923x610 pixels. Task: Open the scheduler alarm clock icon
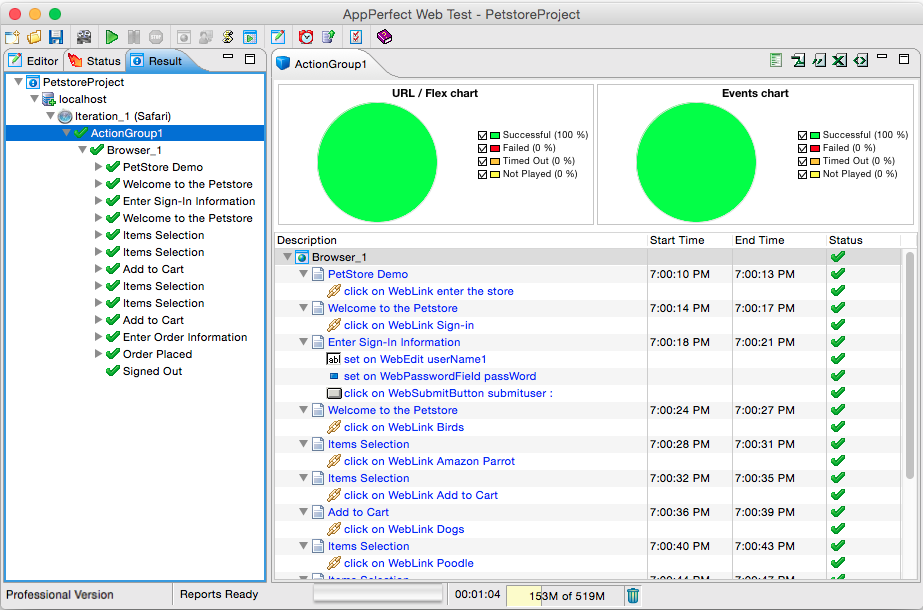tap(306, 37)
